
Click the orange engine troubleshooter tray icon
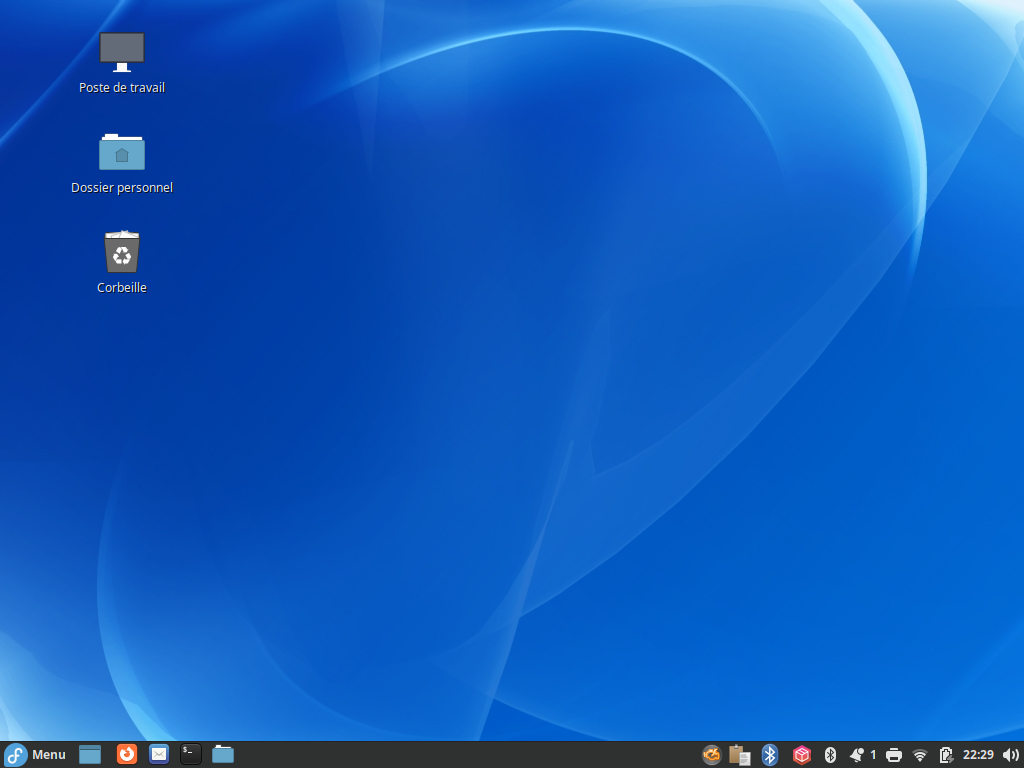pyautogui.click(x=711, y=755)
